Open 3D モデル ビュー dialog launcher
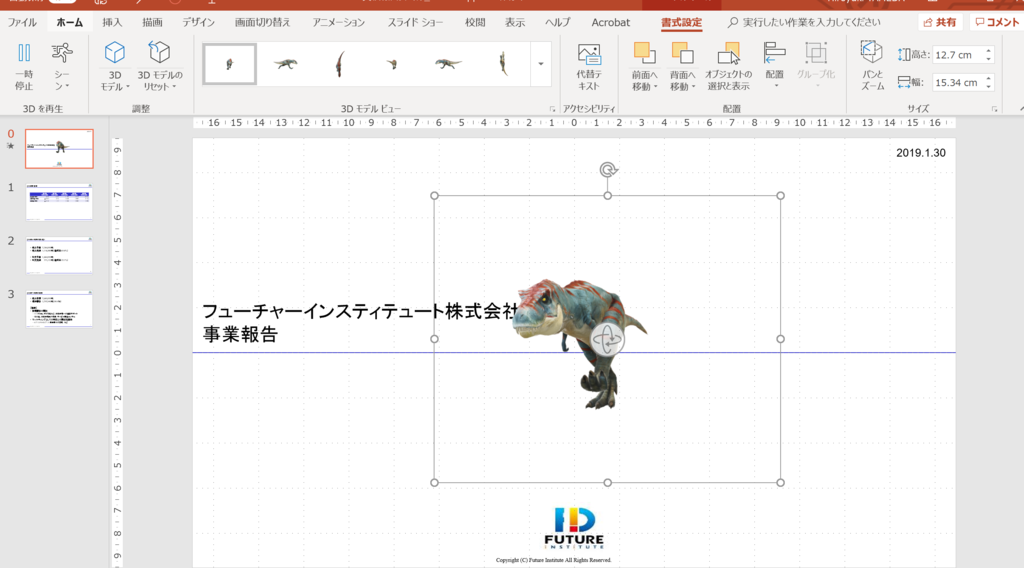 [x=552, y=109]
